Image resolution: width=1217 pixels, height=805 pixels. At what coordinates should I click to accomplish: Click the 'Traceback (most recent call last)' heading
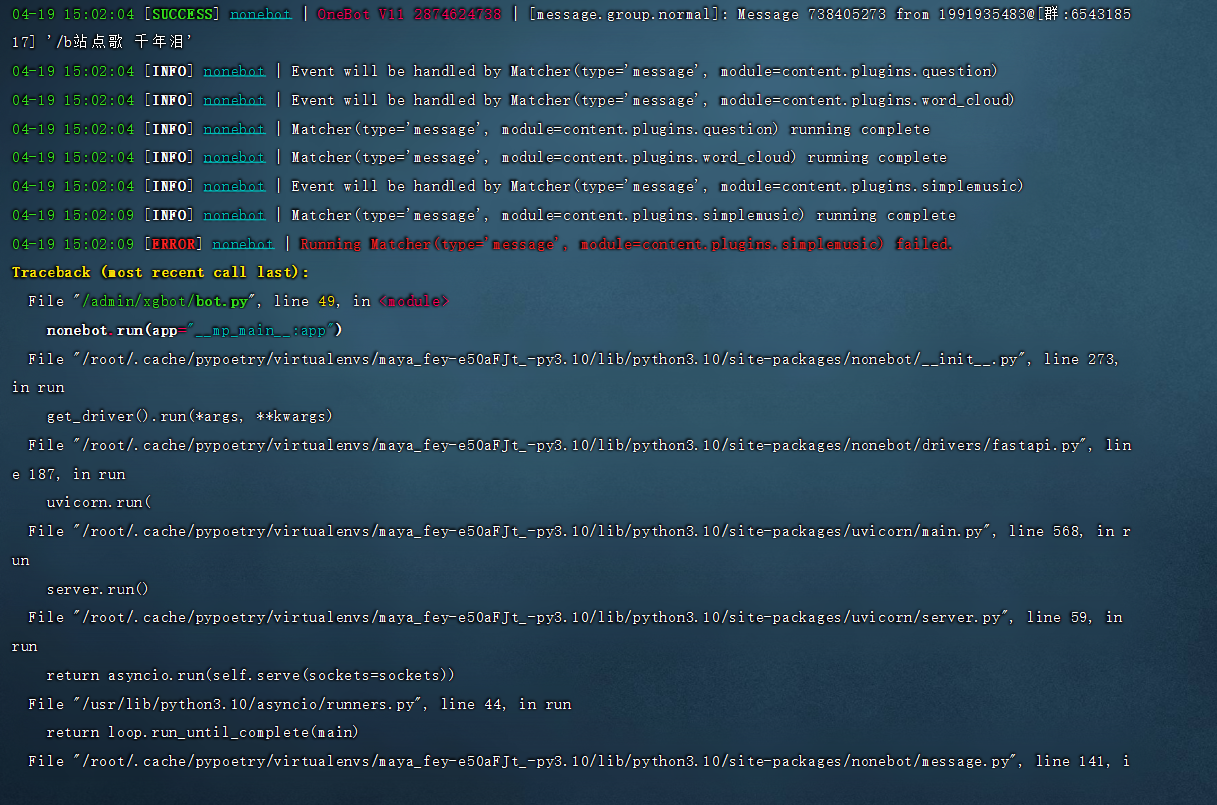pos(160,272)
